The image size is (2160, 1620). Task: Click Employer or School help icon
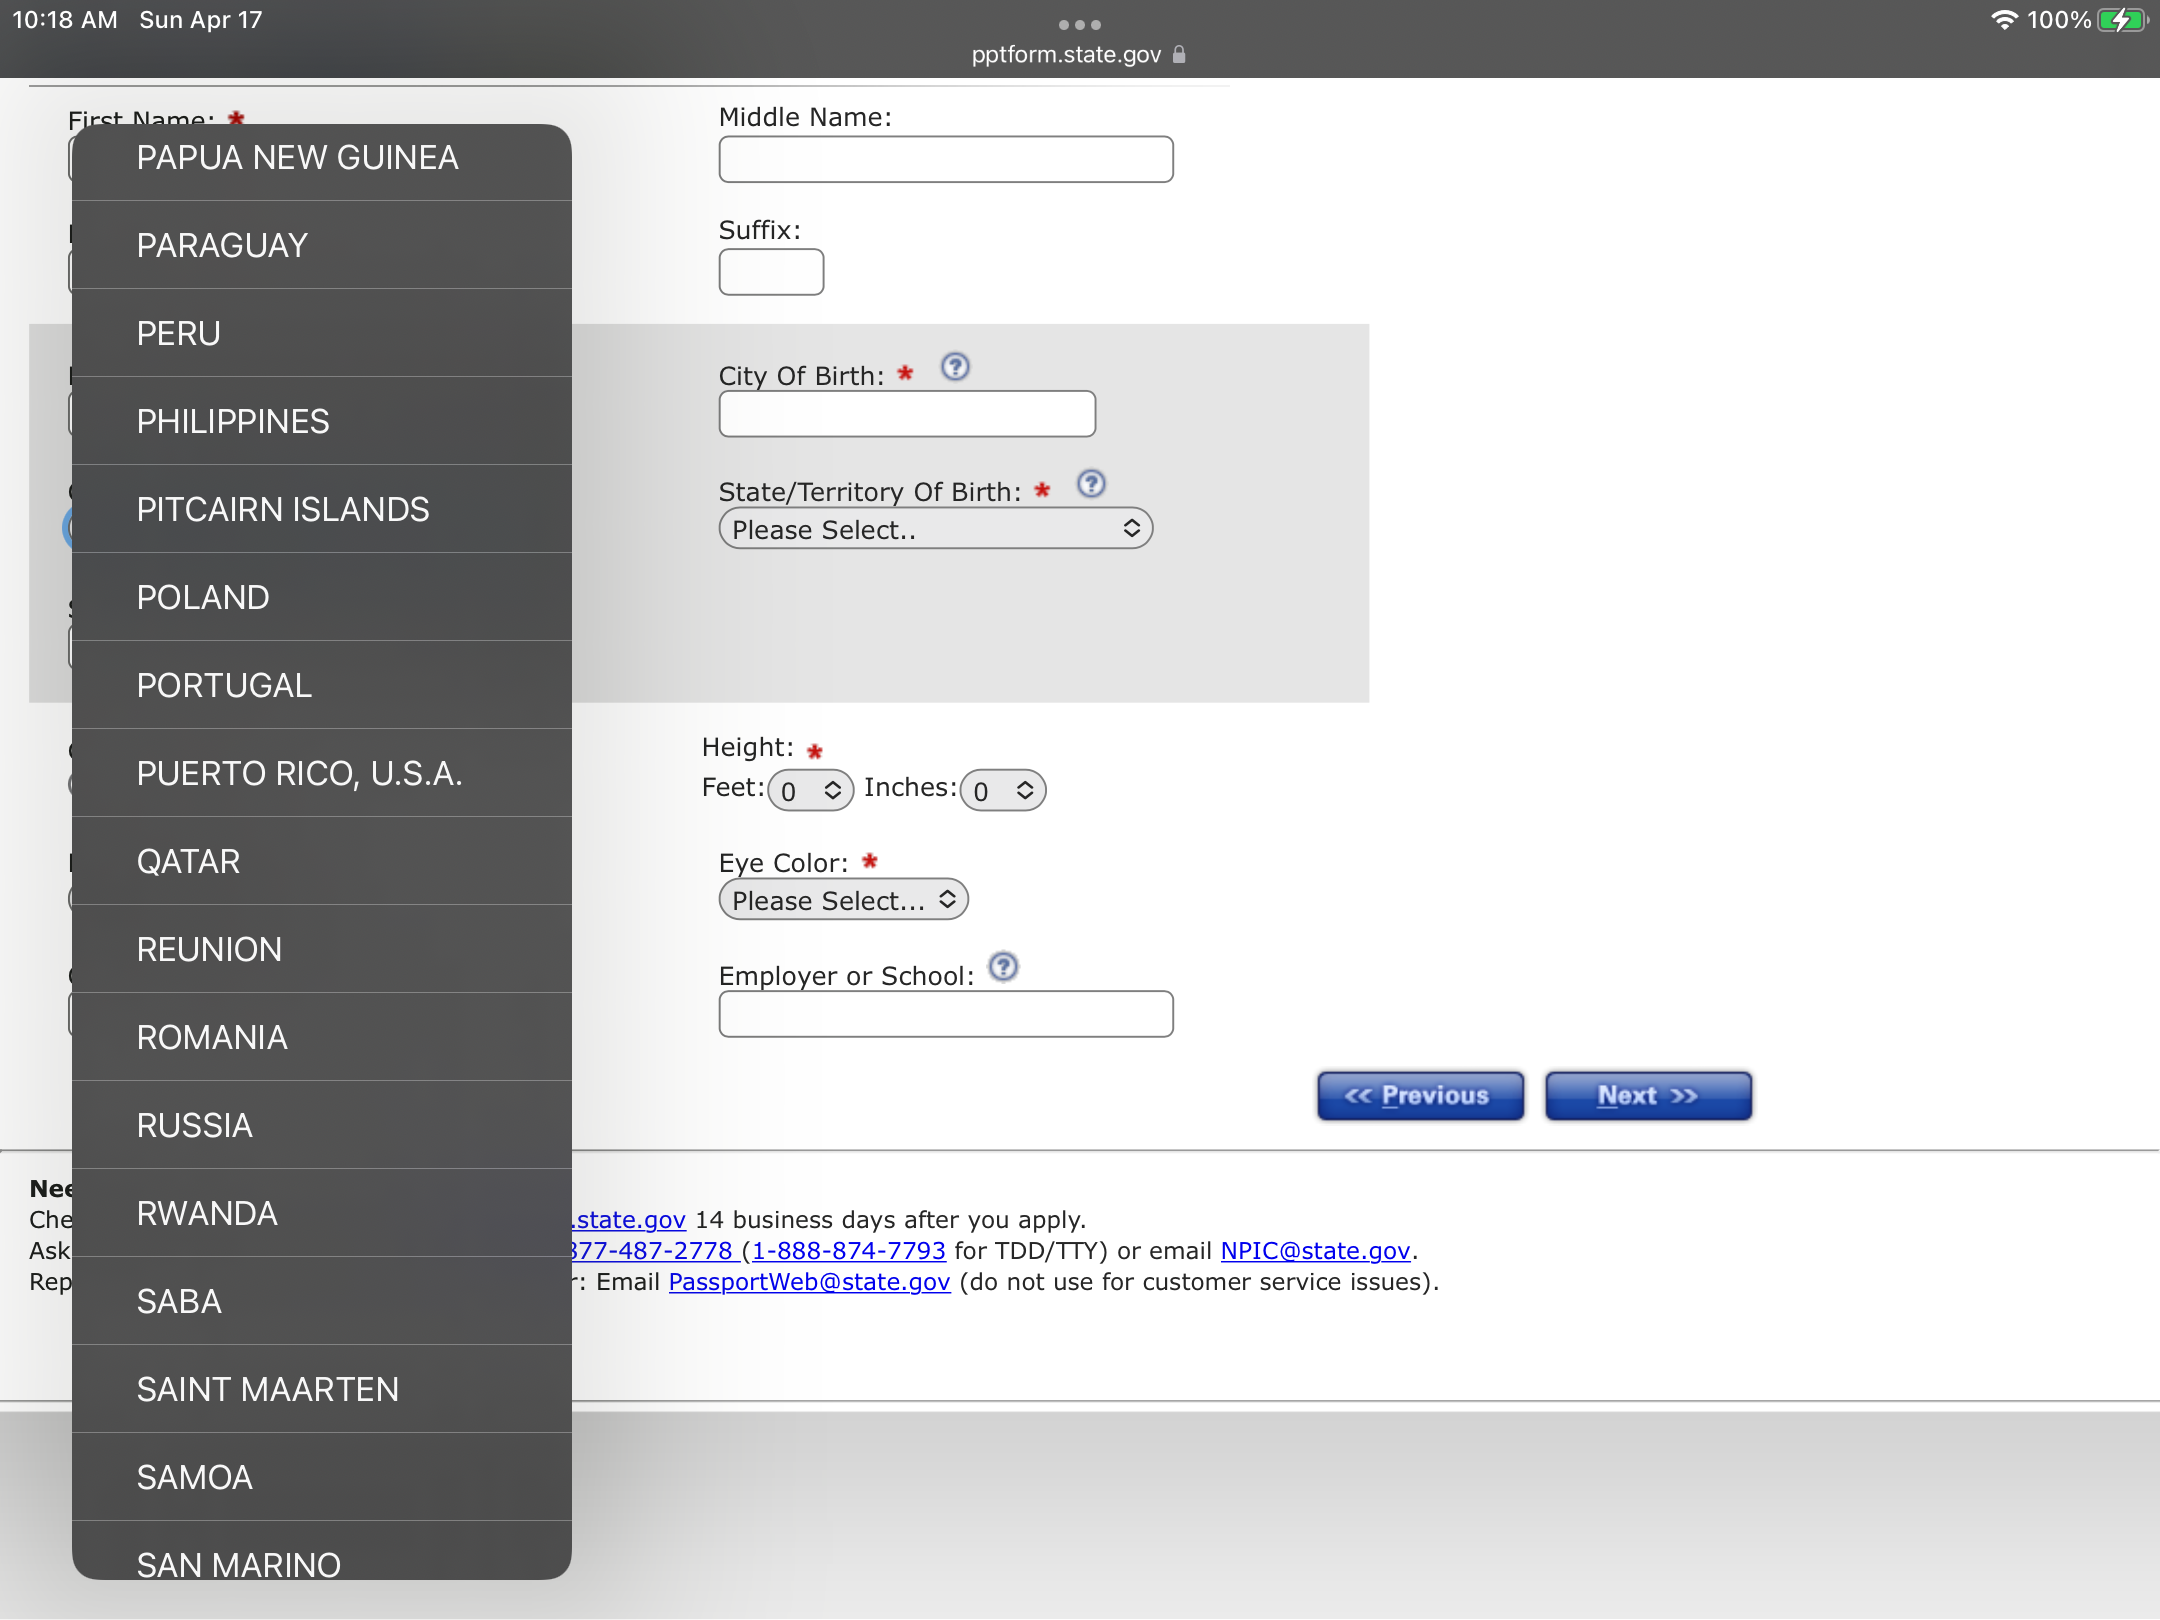coord(1003,967)
